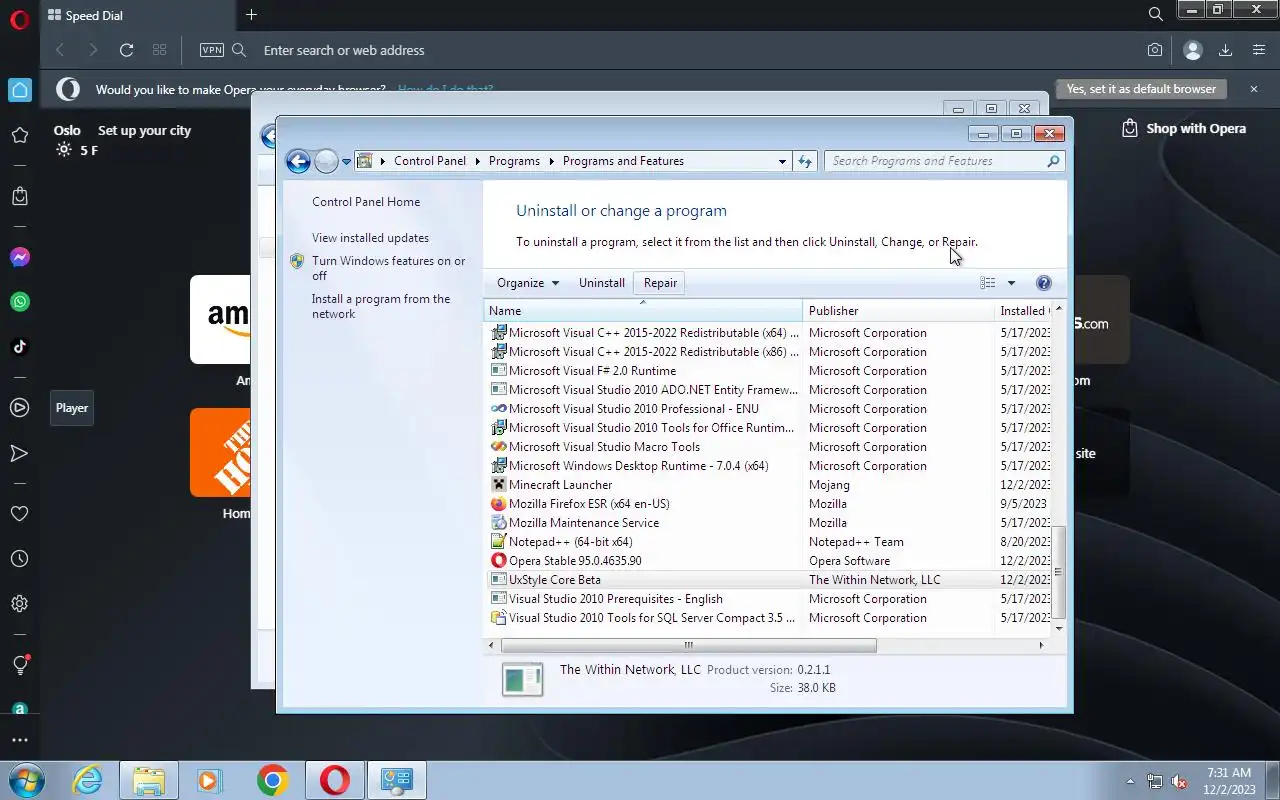
Task: Dismiss the default browser banner
Action: click(1254, 89)
